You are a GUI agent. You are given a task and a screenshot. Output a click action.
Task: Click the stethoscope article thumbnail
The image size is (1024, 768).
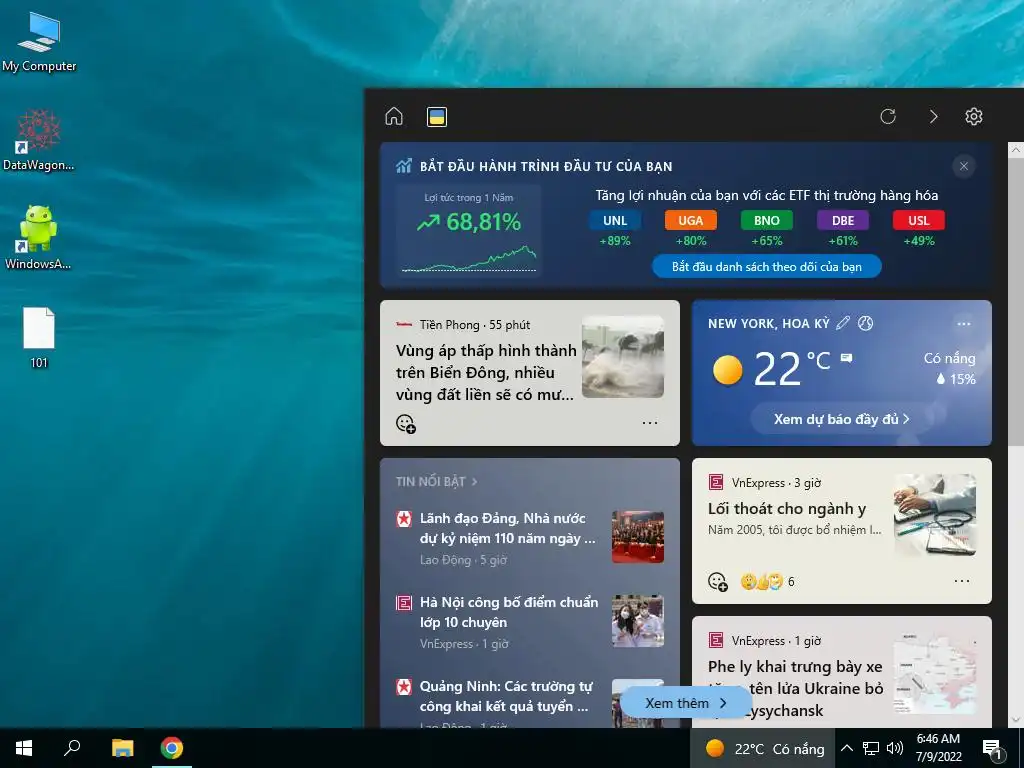pyautogui.click(x=935, y=515)
